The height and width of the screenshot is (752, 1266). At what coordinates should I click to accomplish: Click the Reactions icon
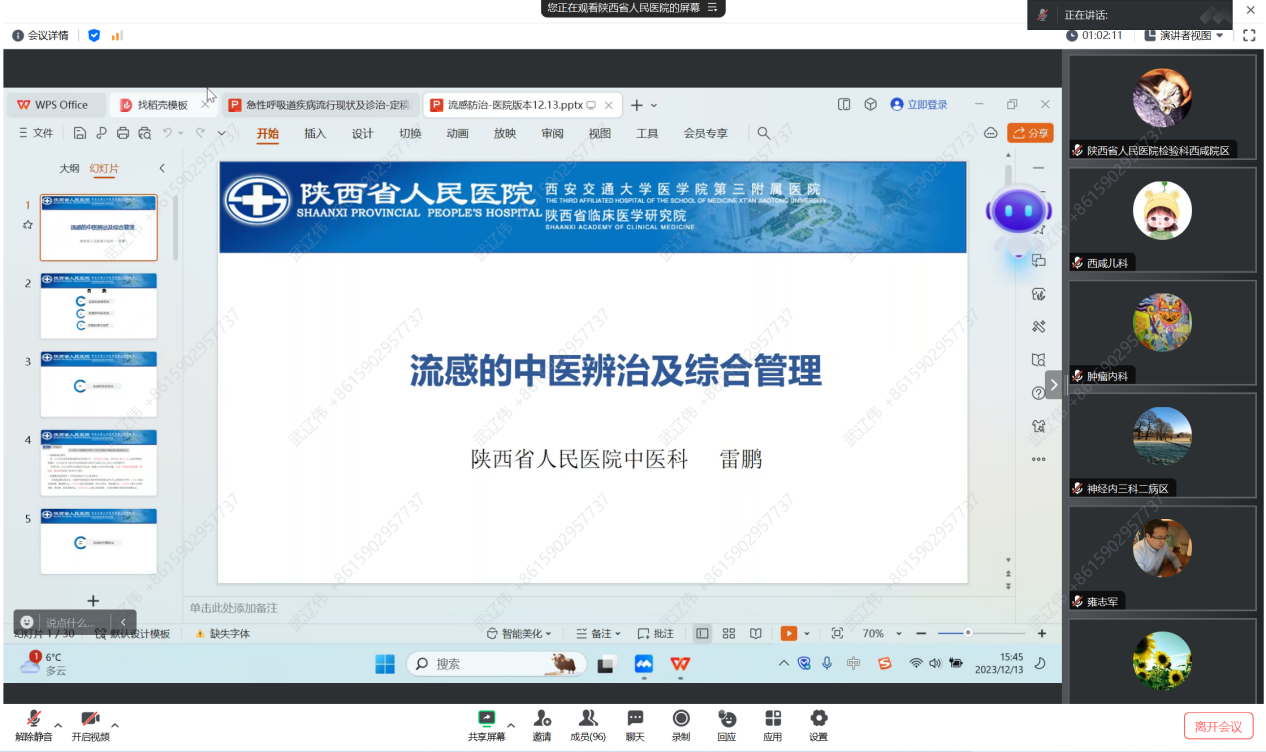pyautogui.click(x=727, y=720)
